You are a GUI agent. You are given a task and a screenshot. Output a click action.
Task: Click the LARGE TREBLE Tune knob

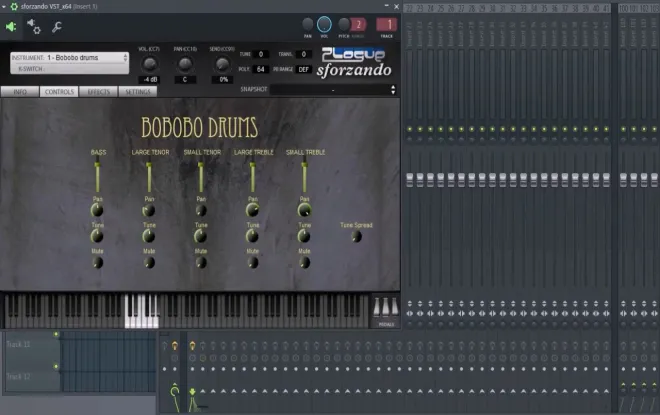[x=253, y=236]
